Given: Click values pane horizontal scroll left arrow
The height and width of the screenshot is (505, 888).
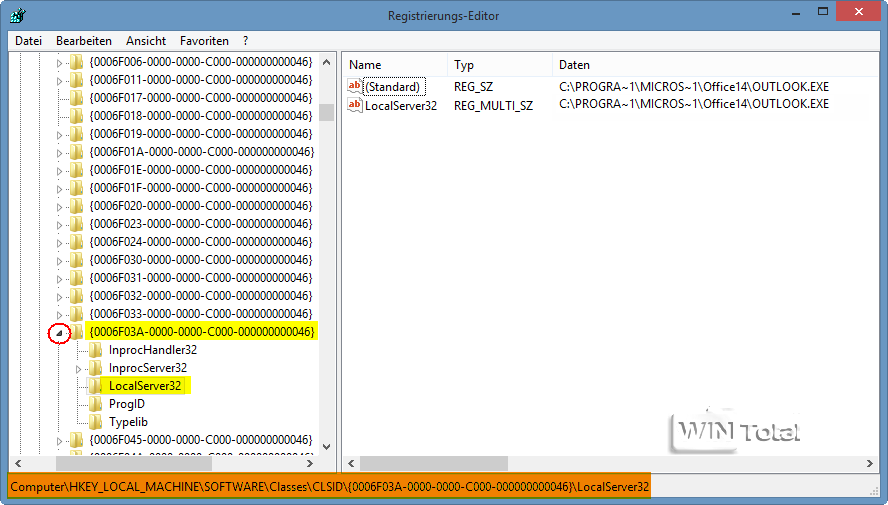Looking at the screenshot, I should [351, 463].
